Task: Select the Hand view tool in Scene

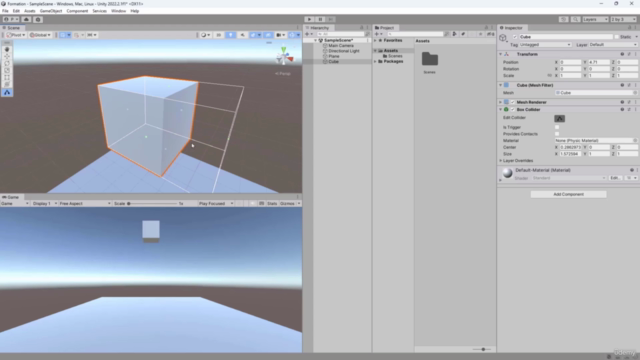Action: 7,49
